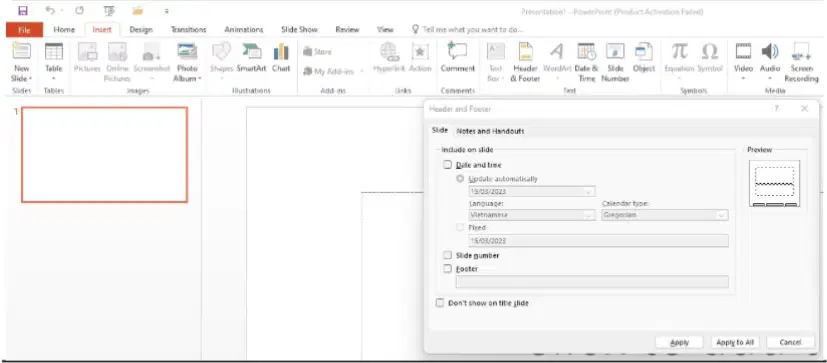Screen dimensions: 827x363
Task: Open the Photo Album tool
Action: tap(187, 62)
